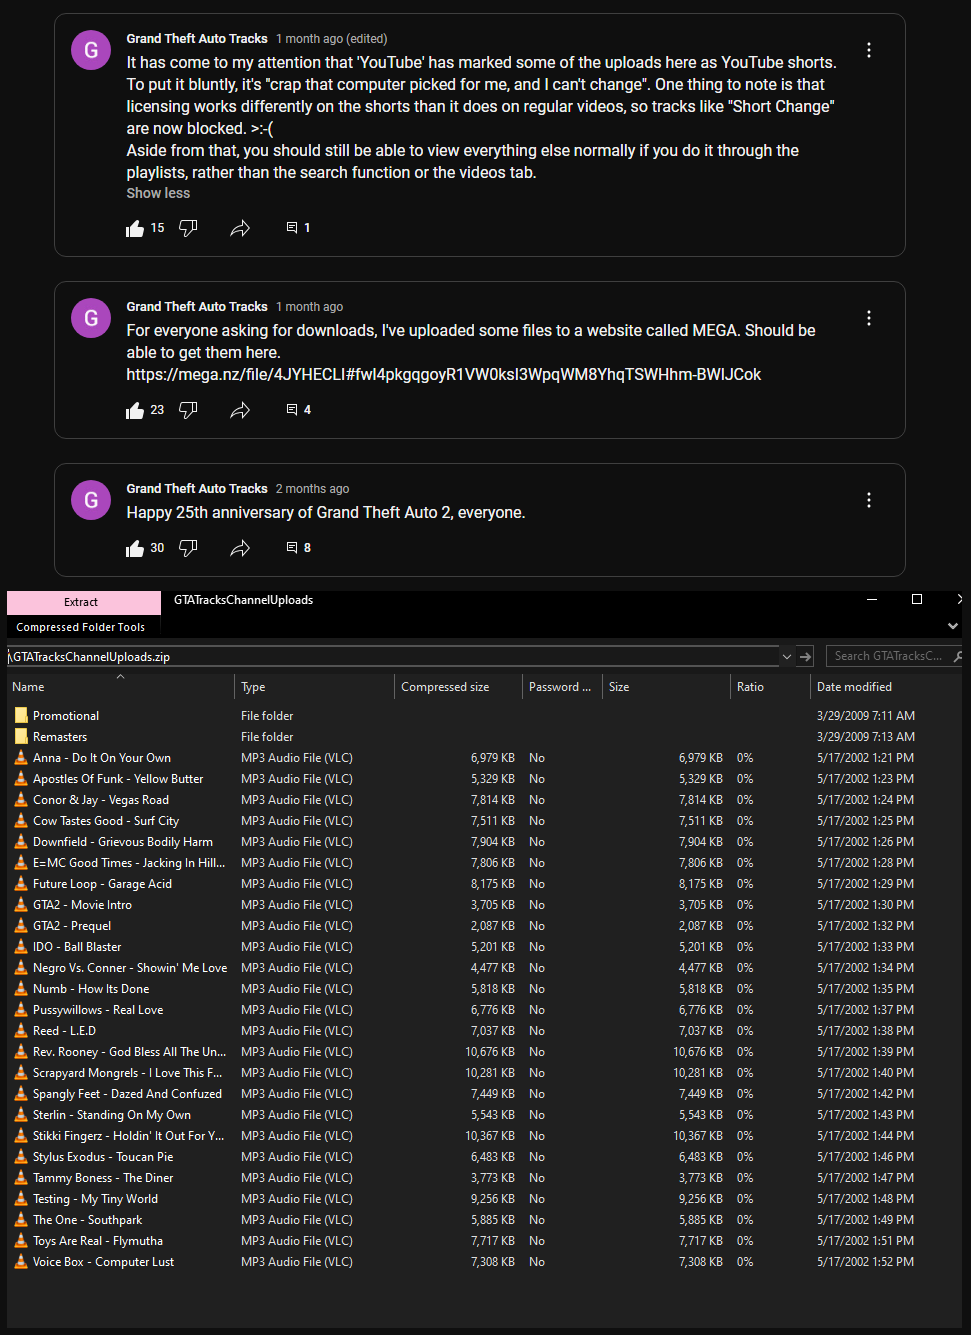Dislike the MEGA downloads comment
The image size is (971, 1335).
188,411
